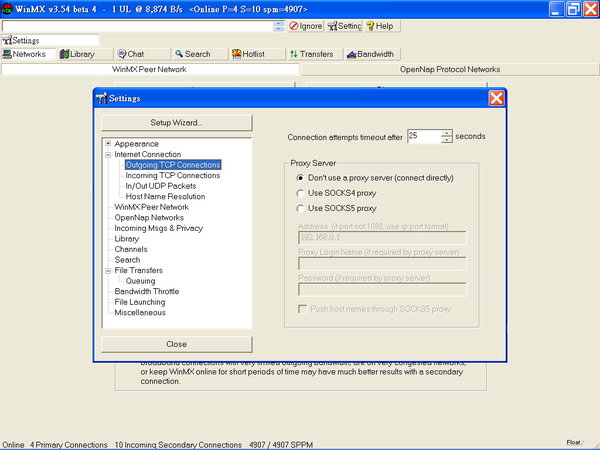Toggle Push host names through SOCKS5 proxy
This screenshot has width=600, height=450.
(x=303, y=309)
